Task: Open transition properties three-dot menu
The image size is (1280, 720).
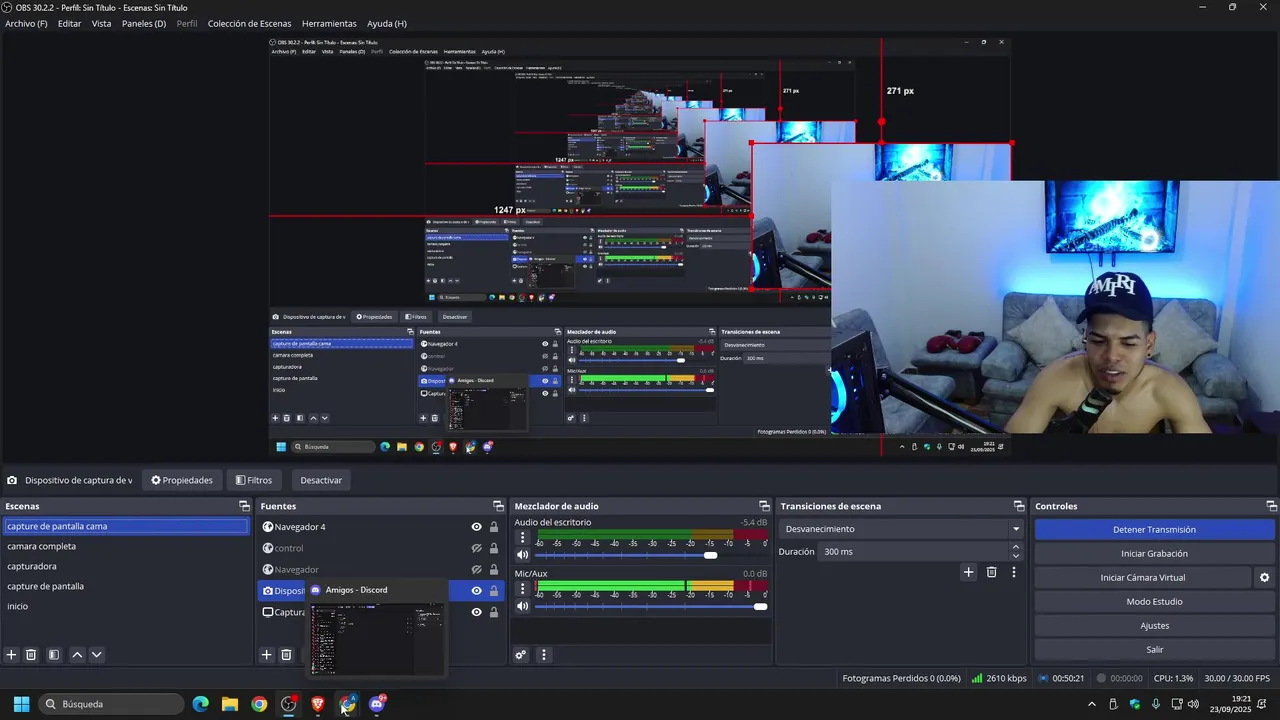Action: [x=1014, y=572]
